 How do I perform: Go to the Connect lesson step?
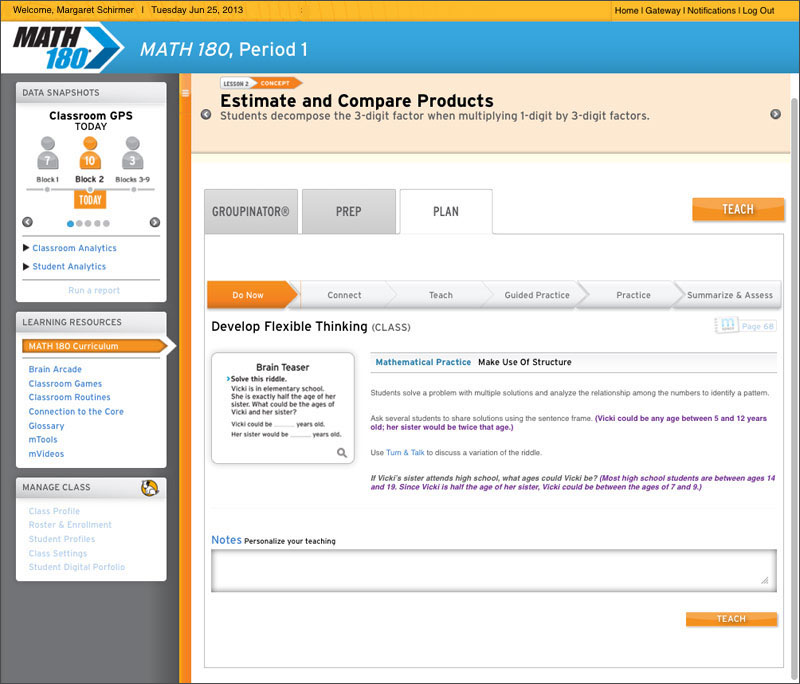click(x=344, y=295)
